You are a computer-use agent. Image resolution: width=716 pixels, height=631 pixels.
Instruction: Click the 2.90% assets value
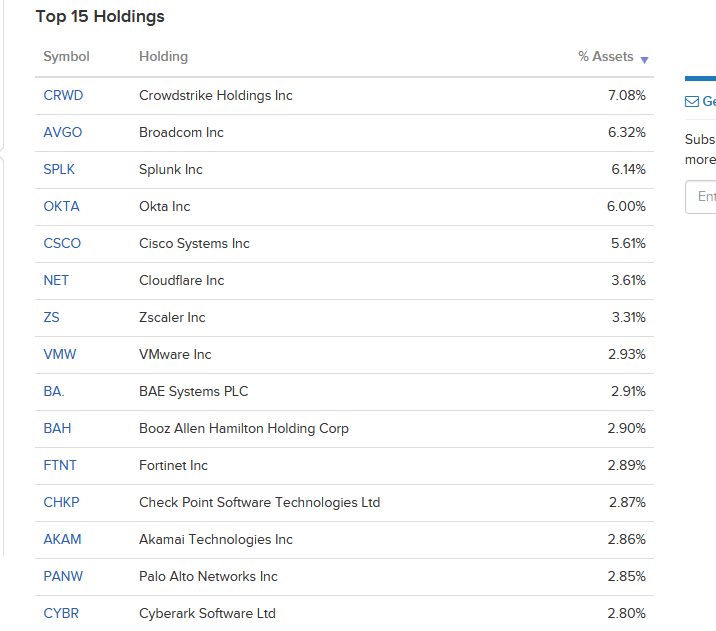click(x=626, y=428)
